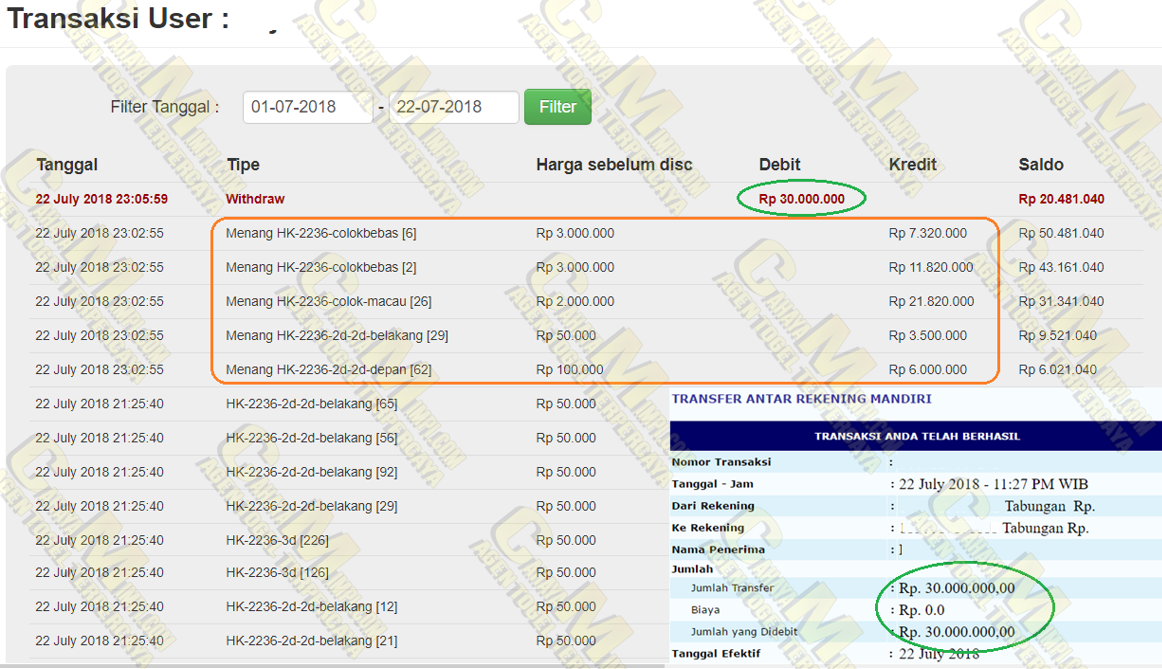Click the start date field showing 01-07-2018

(x=307, y=107)
